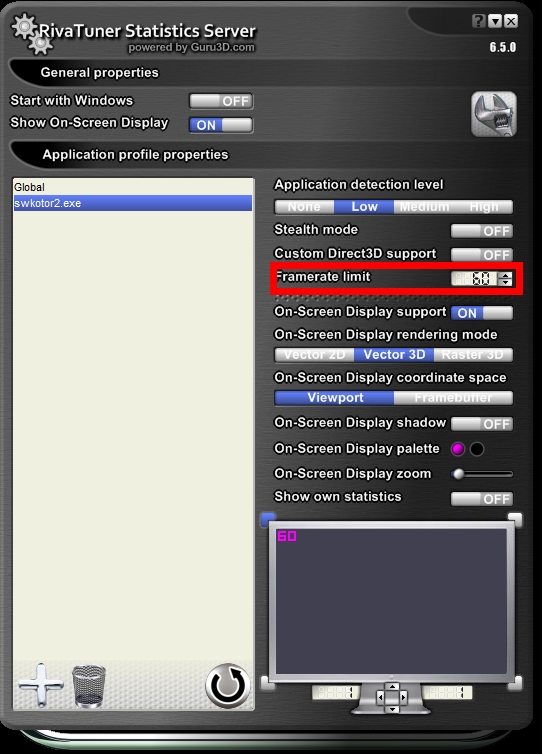Set detection level to Medium
542x754 pixels.
point(424,207)
